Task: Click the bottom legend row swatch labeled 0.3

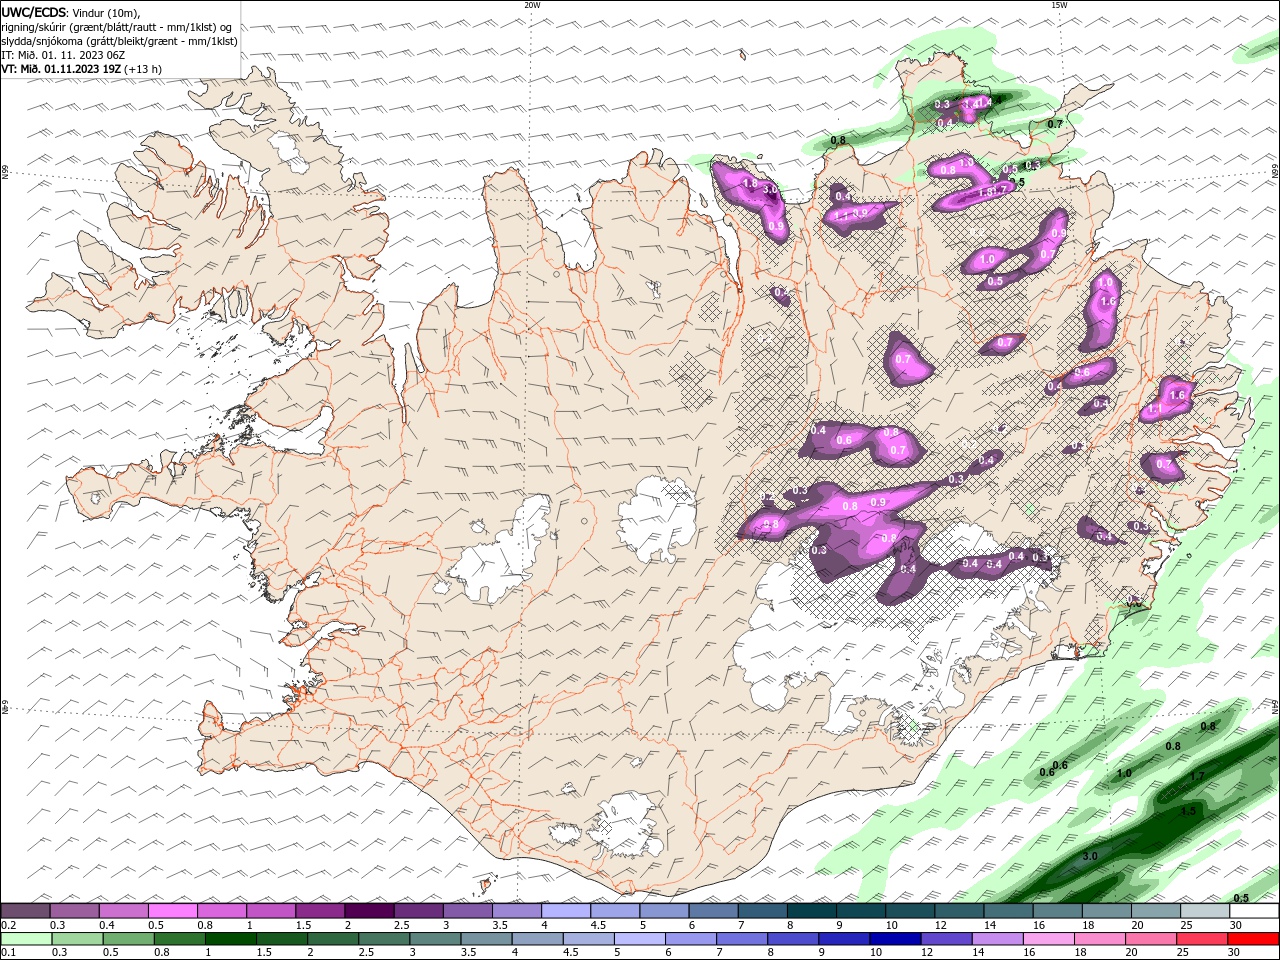Action: 77,939
